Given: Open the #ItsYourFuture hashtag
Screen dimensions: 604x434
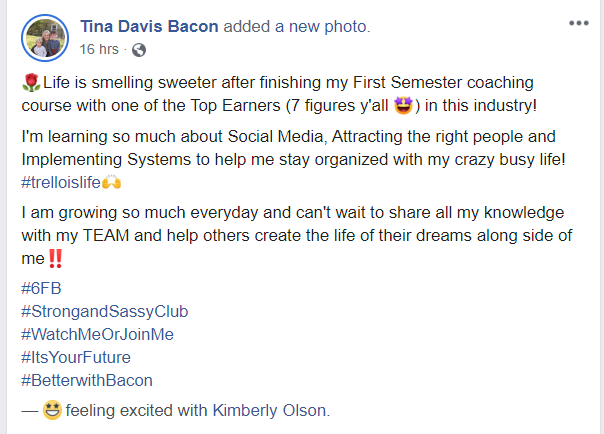Looking at the screenshot, I should 75,357.
